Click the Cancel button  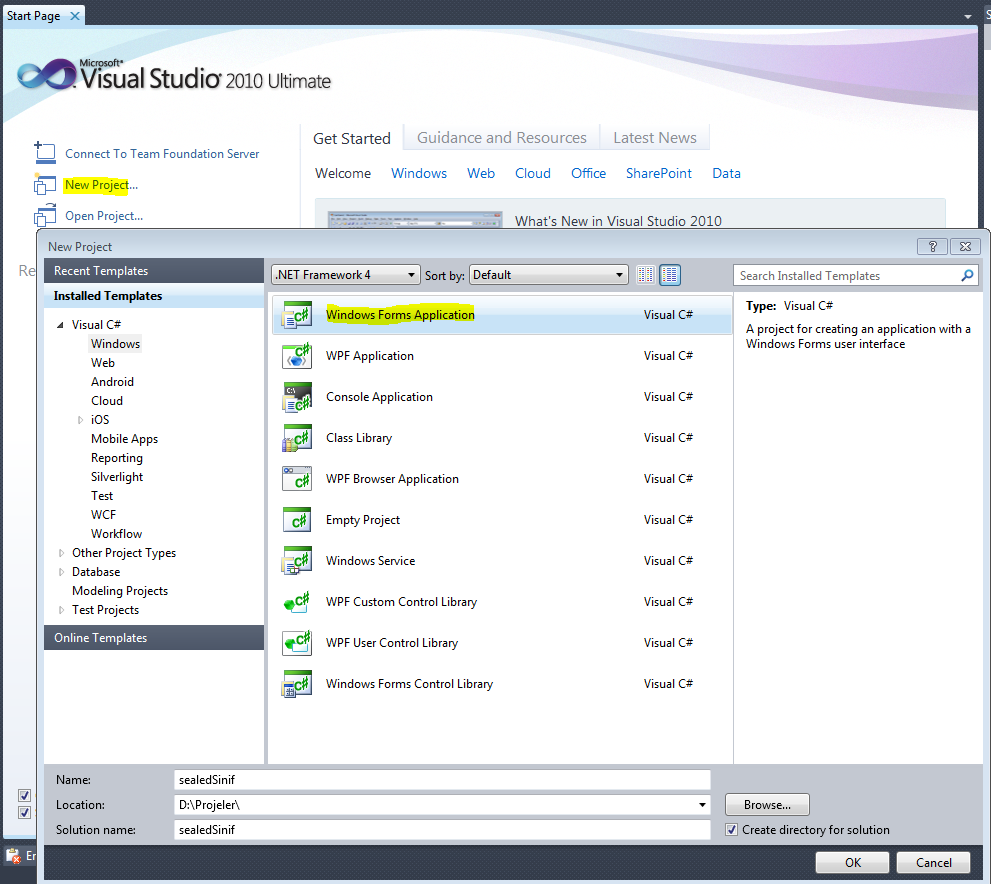933,863
